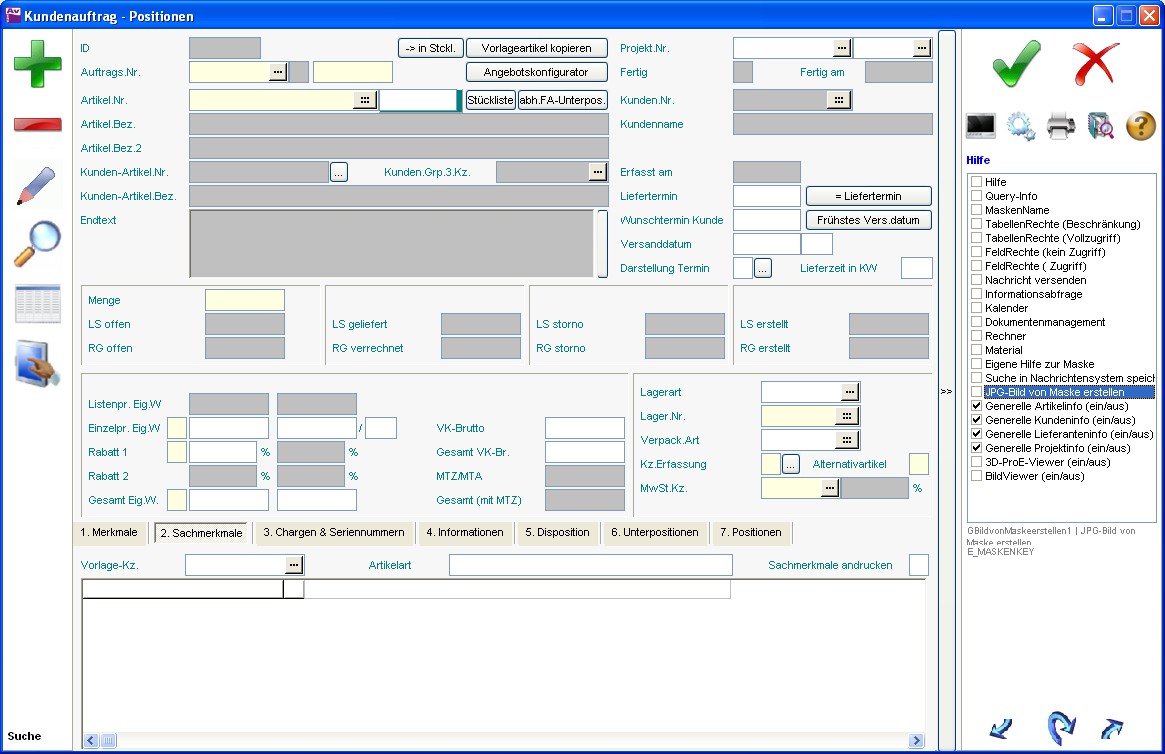Open the gear settings icon
Viewport: 1165px width, 754px height.
pyautogui.click(x=1021, y=126)
